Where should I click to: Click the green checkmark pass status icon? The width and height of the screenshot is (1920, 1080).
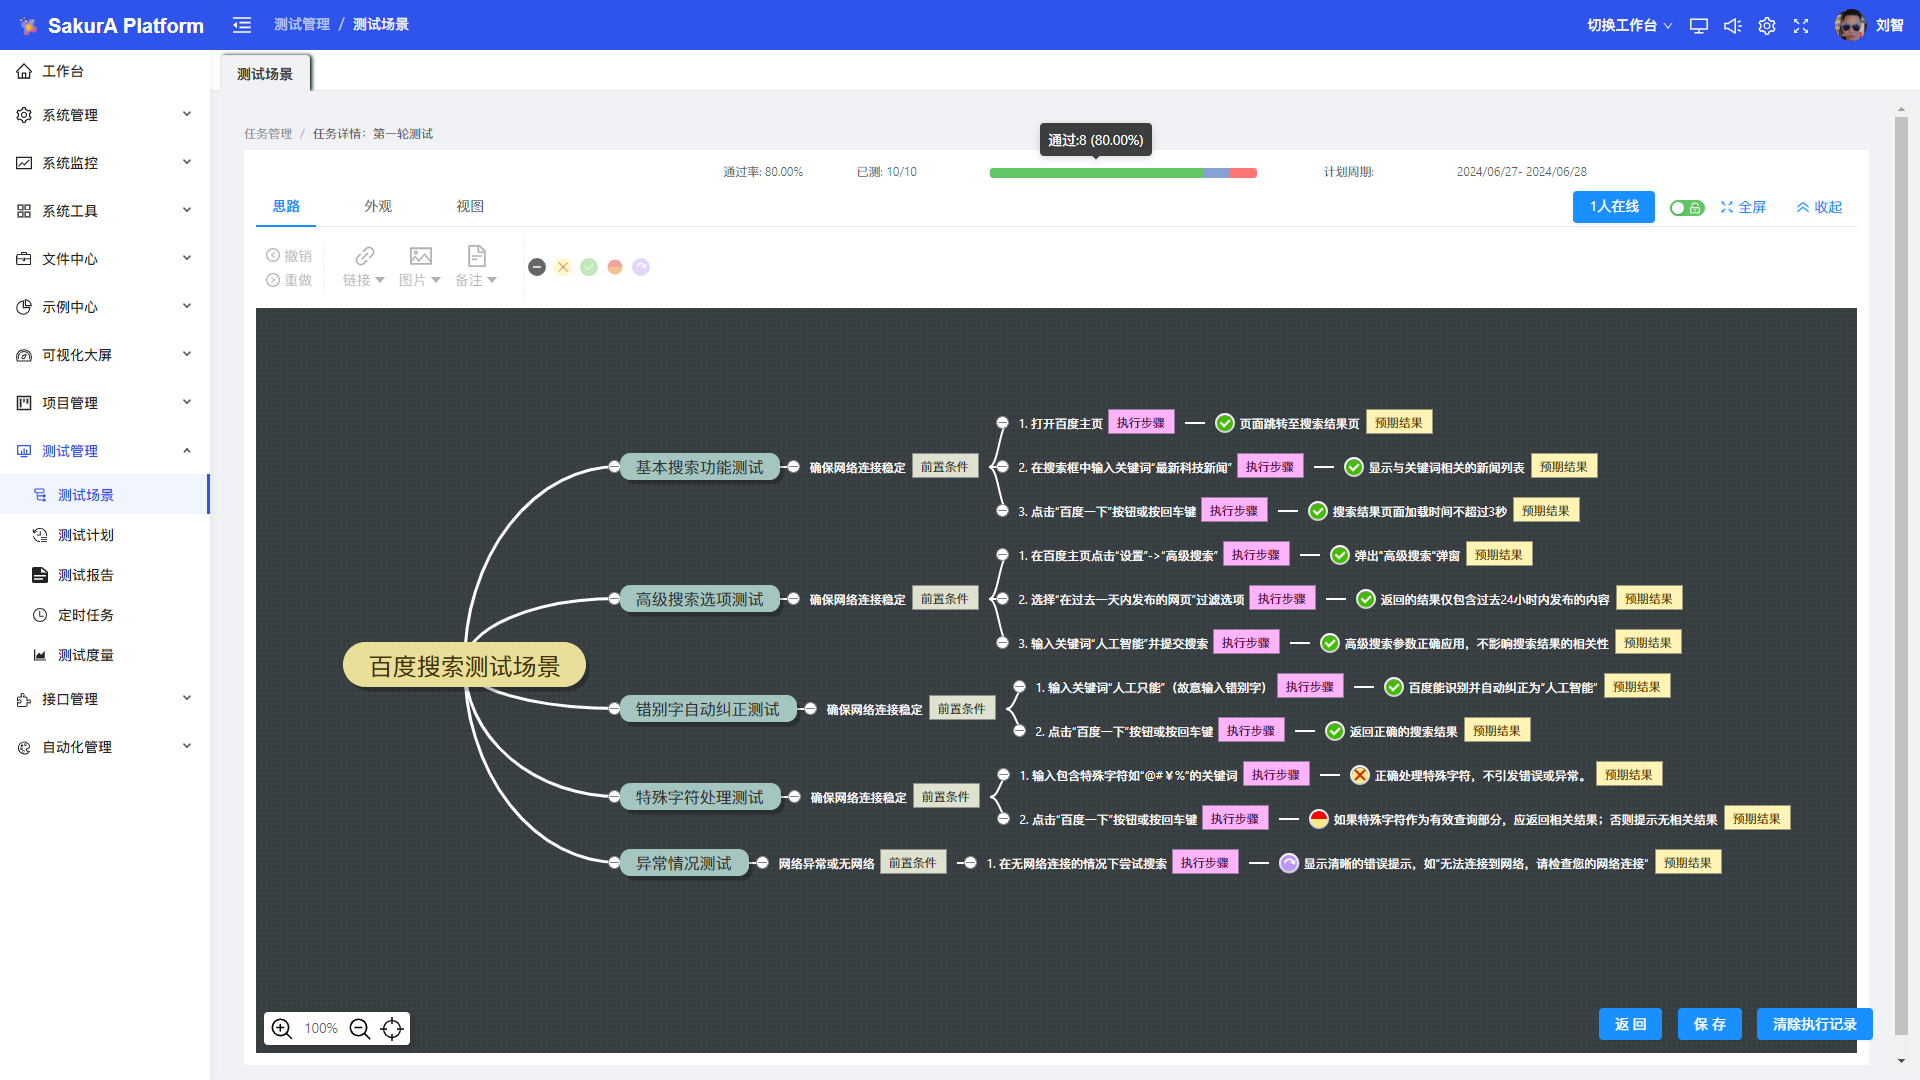[589, 267]
